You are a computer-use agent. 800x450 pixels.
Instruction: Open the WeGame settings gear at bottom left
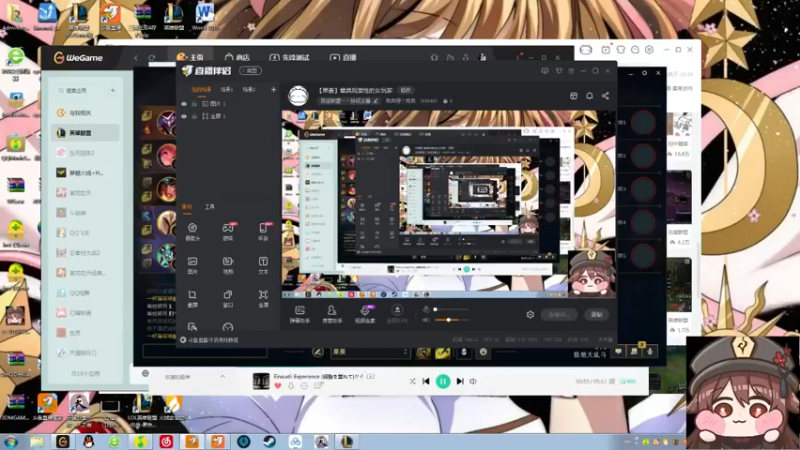145,373
